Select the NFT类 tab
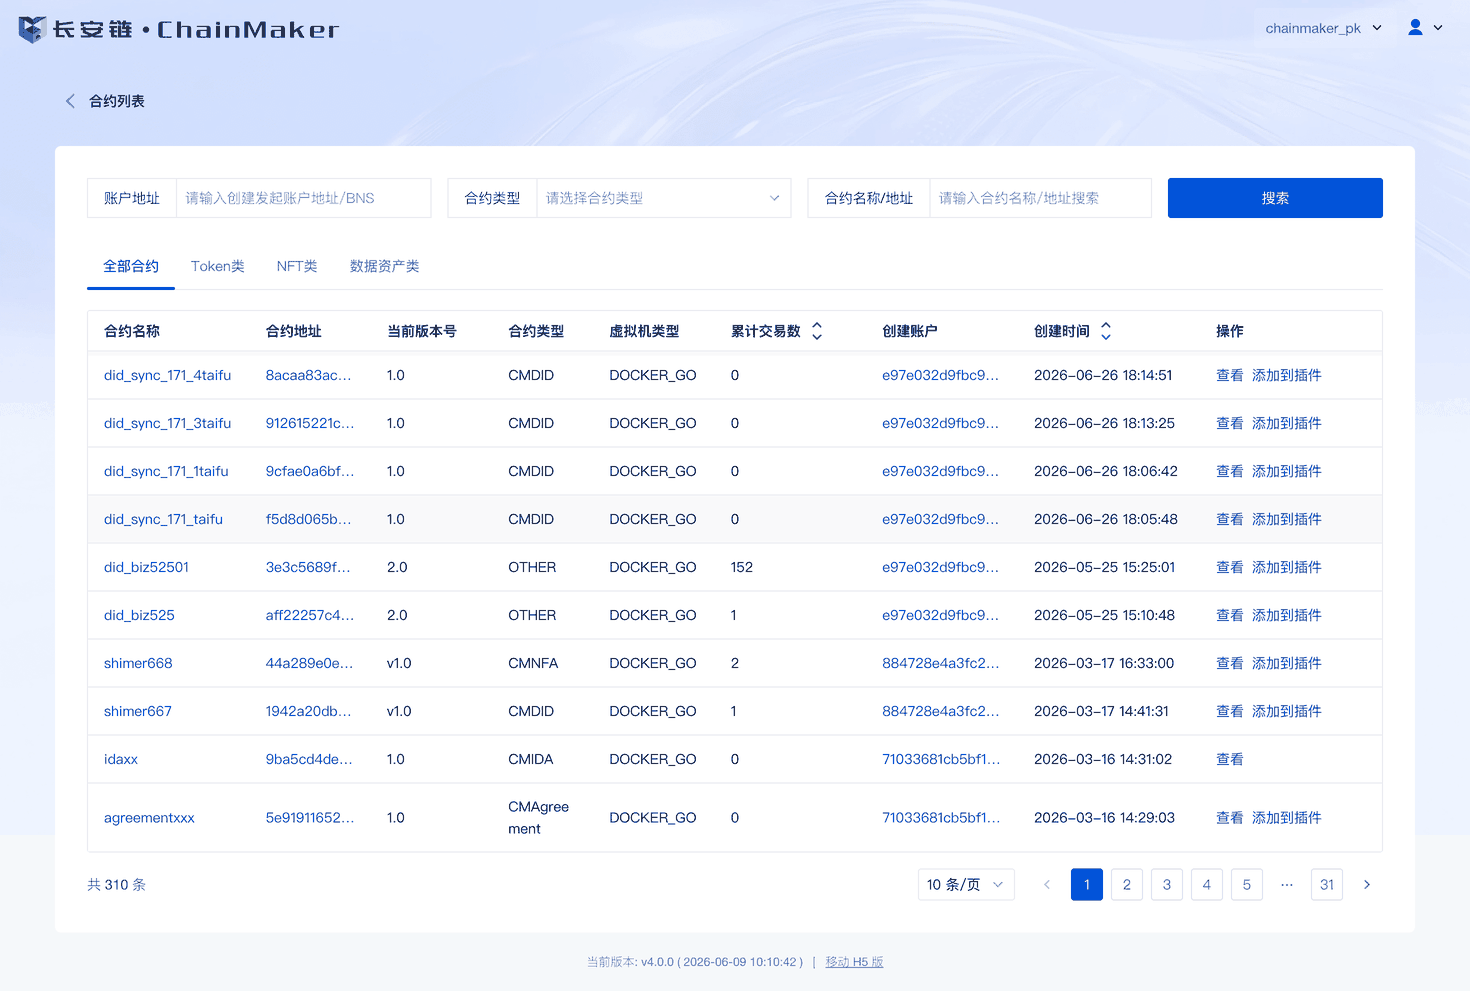 click(297, 266)
